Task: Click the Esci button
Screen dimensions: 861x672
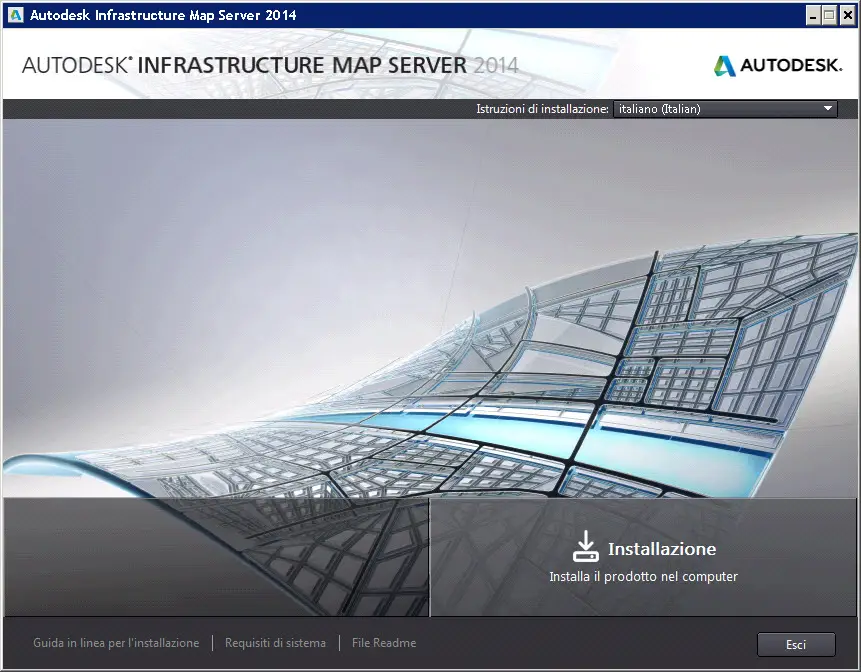Action: click(796, 645)
